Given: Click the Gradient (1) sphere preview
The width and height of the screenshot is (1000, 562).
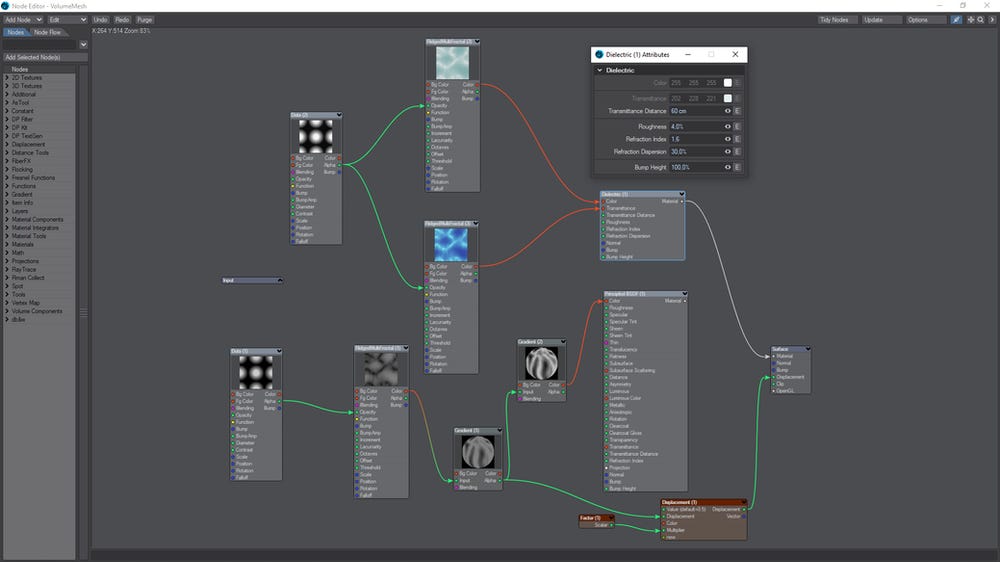Looking at the screenshot, I should pos(478,452).
